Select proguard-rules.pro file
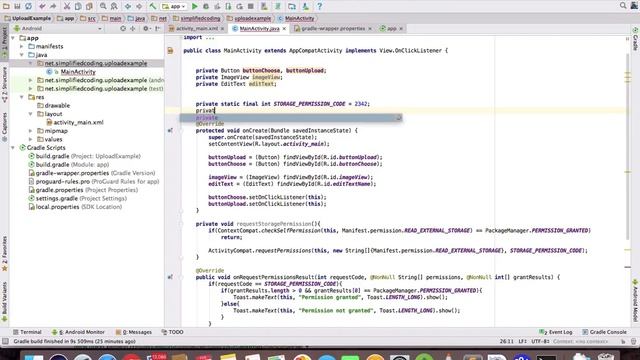Viewport: 640px width, 360px height. click(x=94, y=182)
